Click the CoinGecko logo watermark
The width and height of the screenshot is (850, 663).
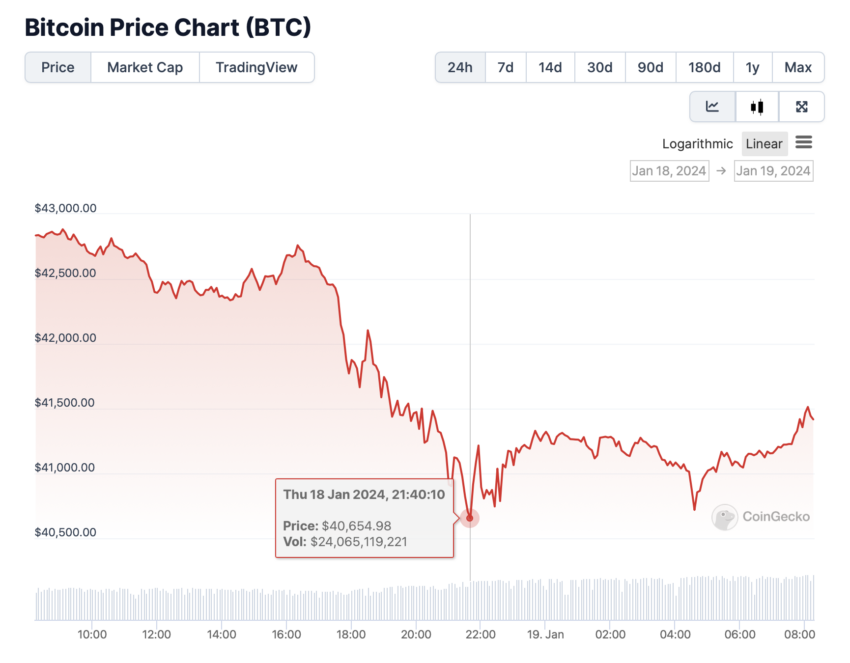tap(761, 517)
